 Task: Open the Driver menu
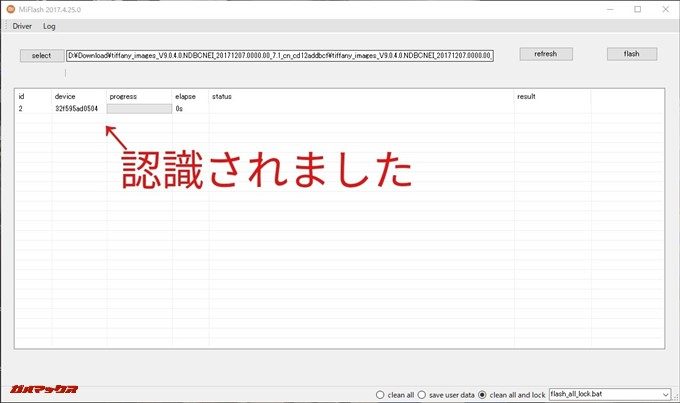pyautogui.click(x=22, y=25)
